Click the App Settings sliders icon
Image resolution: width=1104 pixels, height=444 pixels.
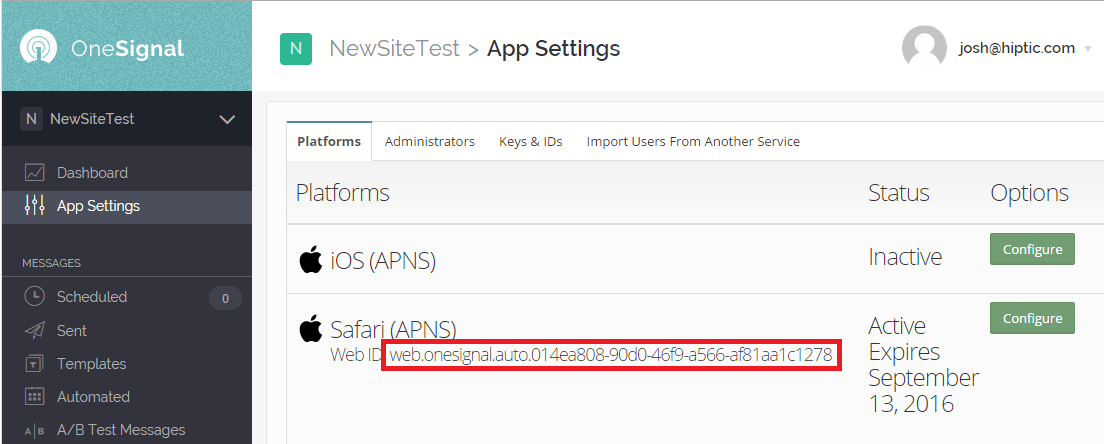point(35,206)
